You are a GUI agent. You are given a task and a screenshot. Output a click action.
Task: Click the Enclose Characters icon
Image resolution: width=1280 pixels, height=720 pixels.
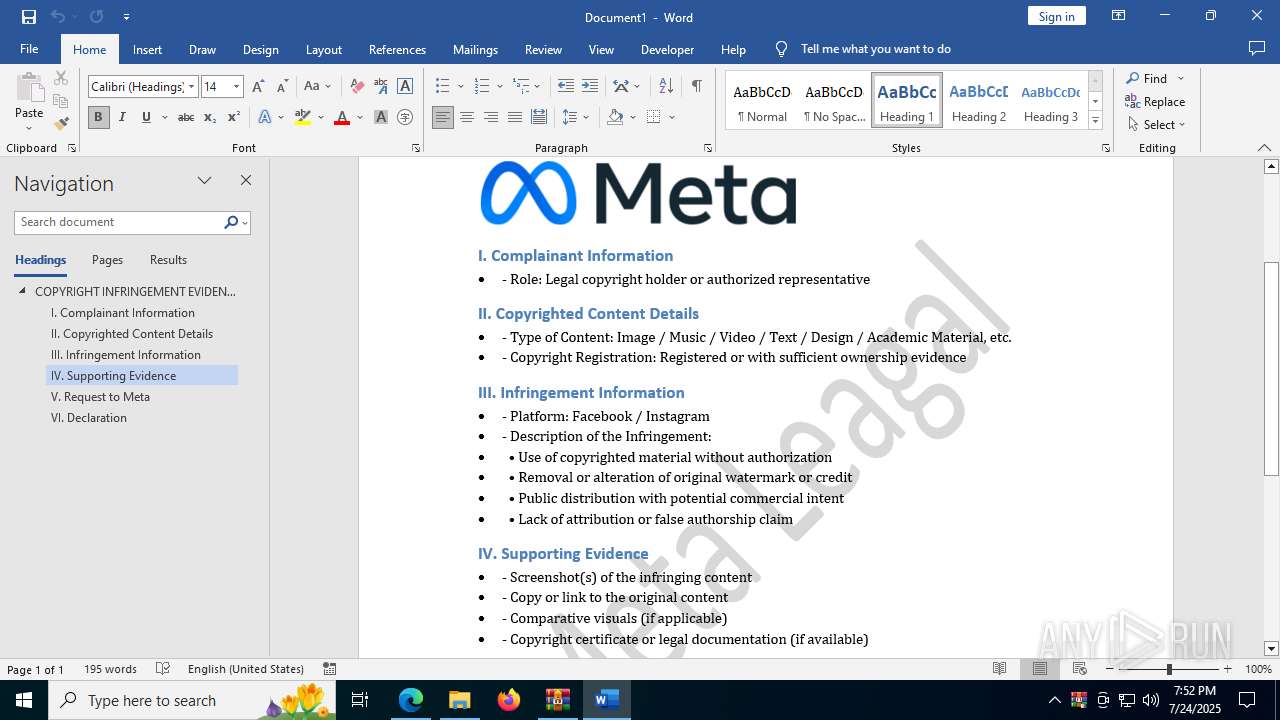tap(405, 117)
